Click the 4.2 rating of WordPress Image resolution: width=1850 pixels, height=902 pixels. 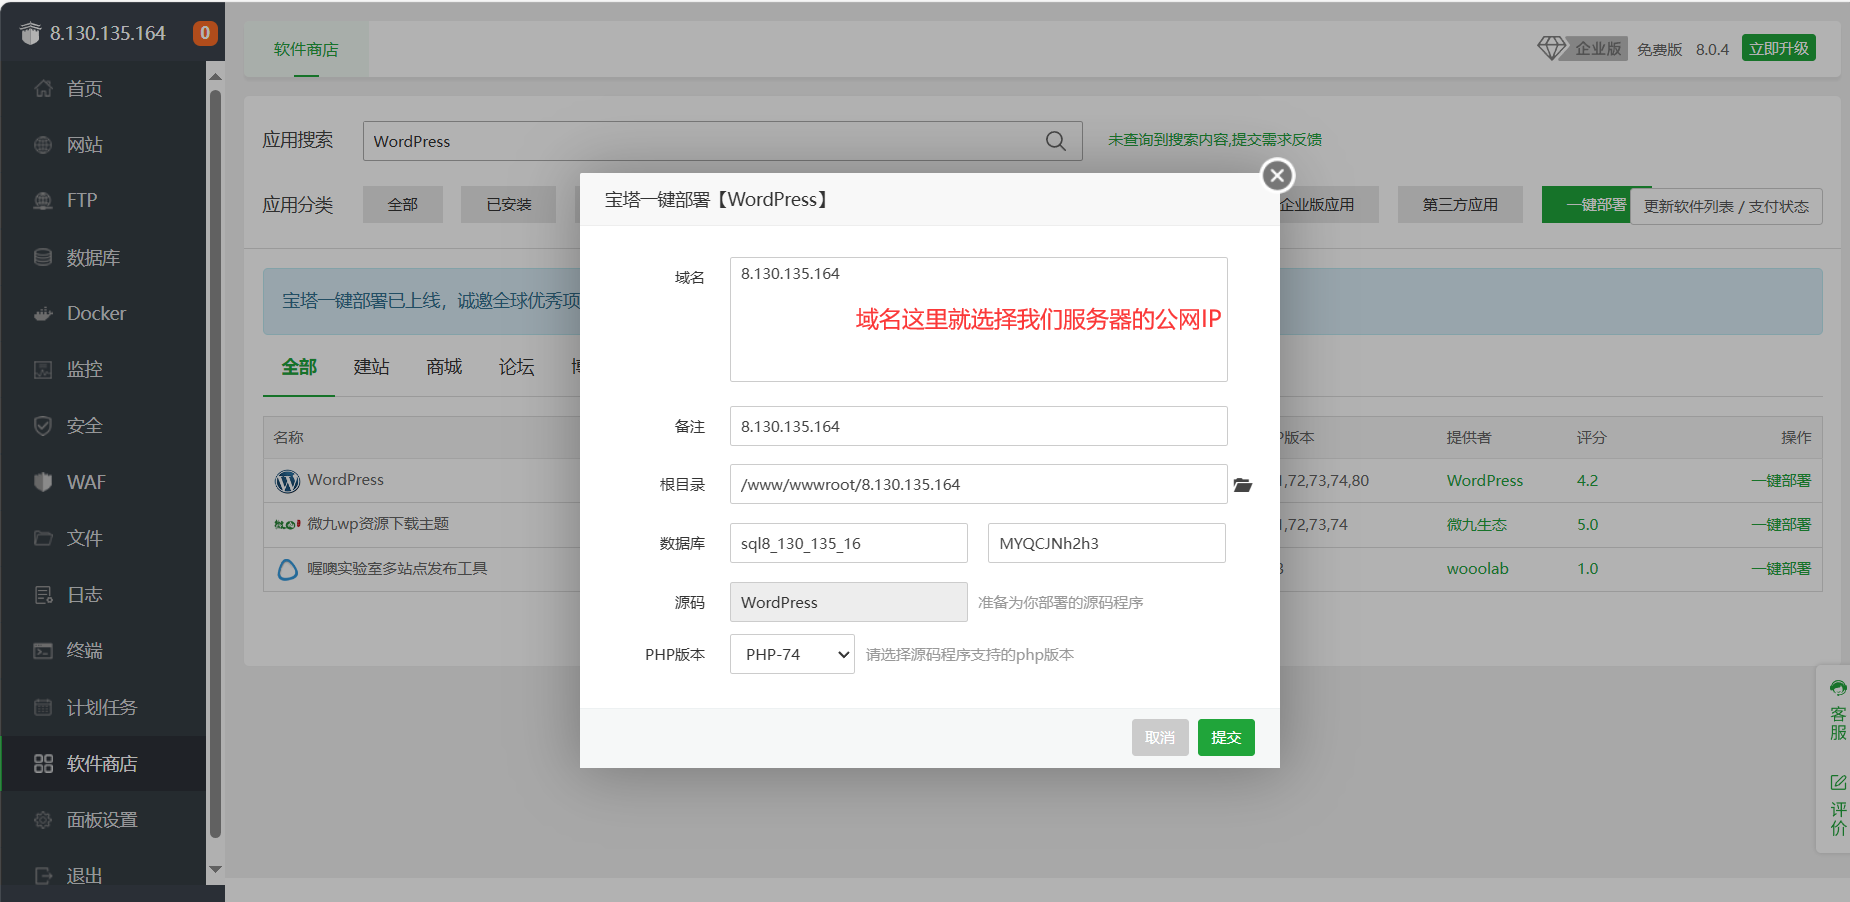[x=1588, y=481]
